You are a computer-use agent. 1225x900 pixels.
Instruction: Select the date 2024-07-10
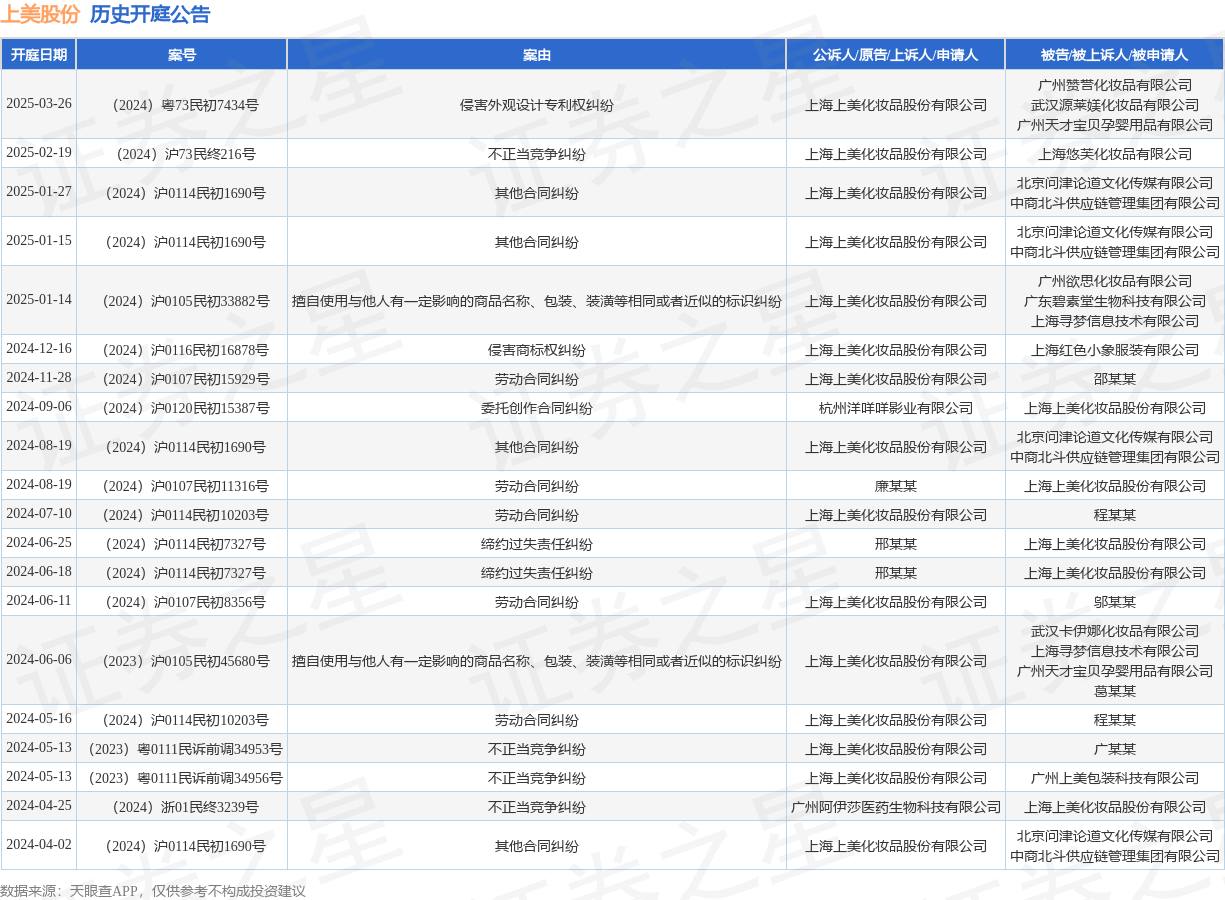click(x=39, y=514)
